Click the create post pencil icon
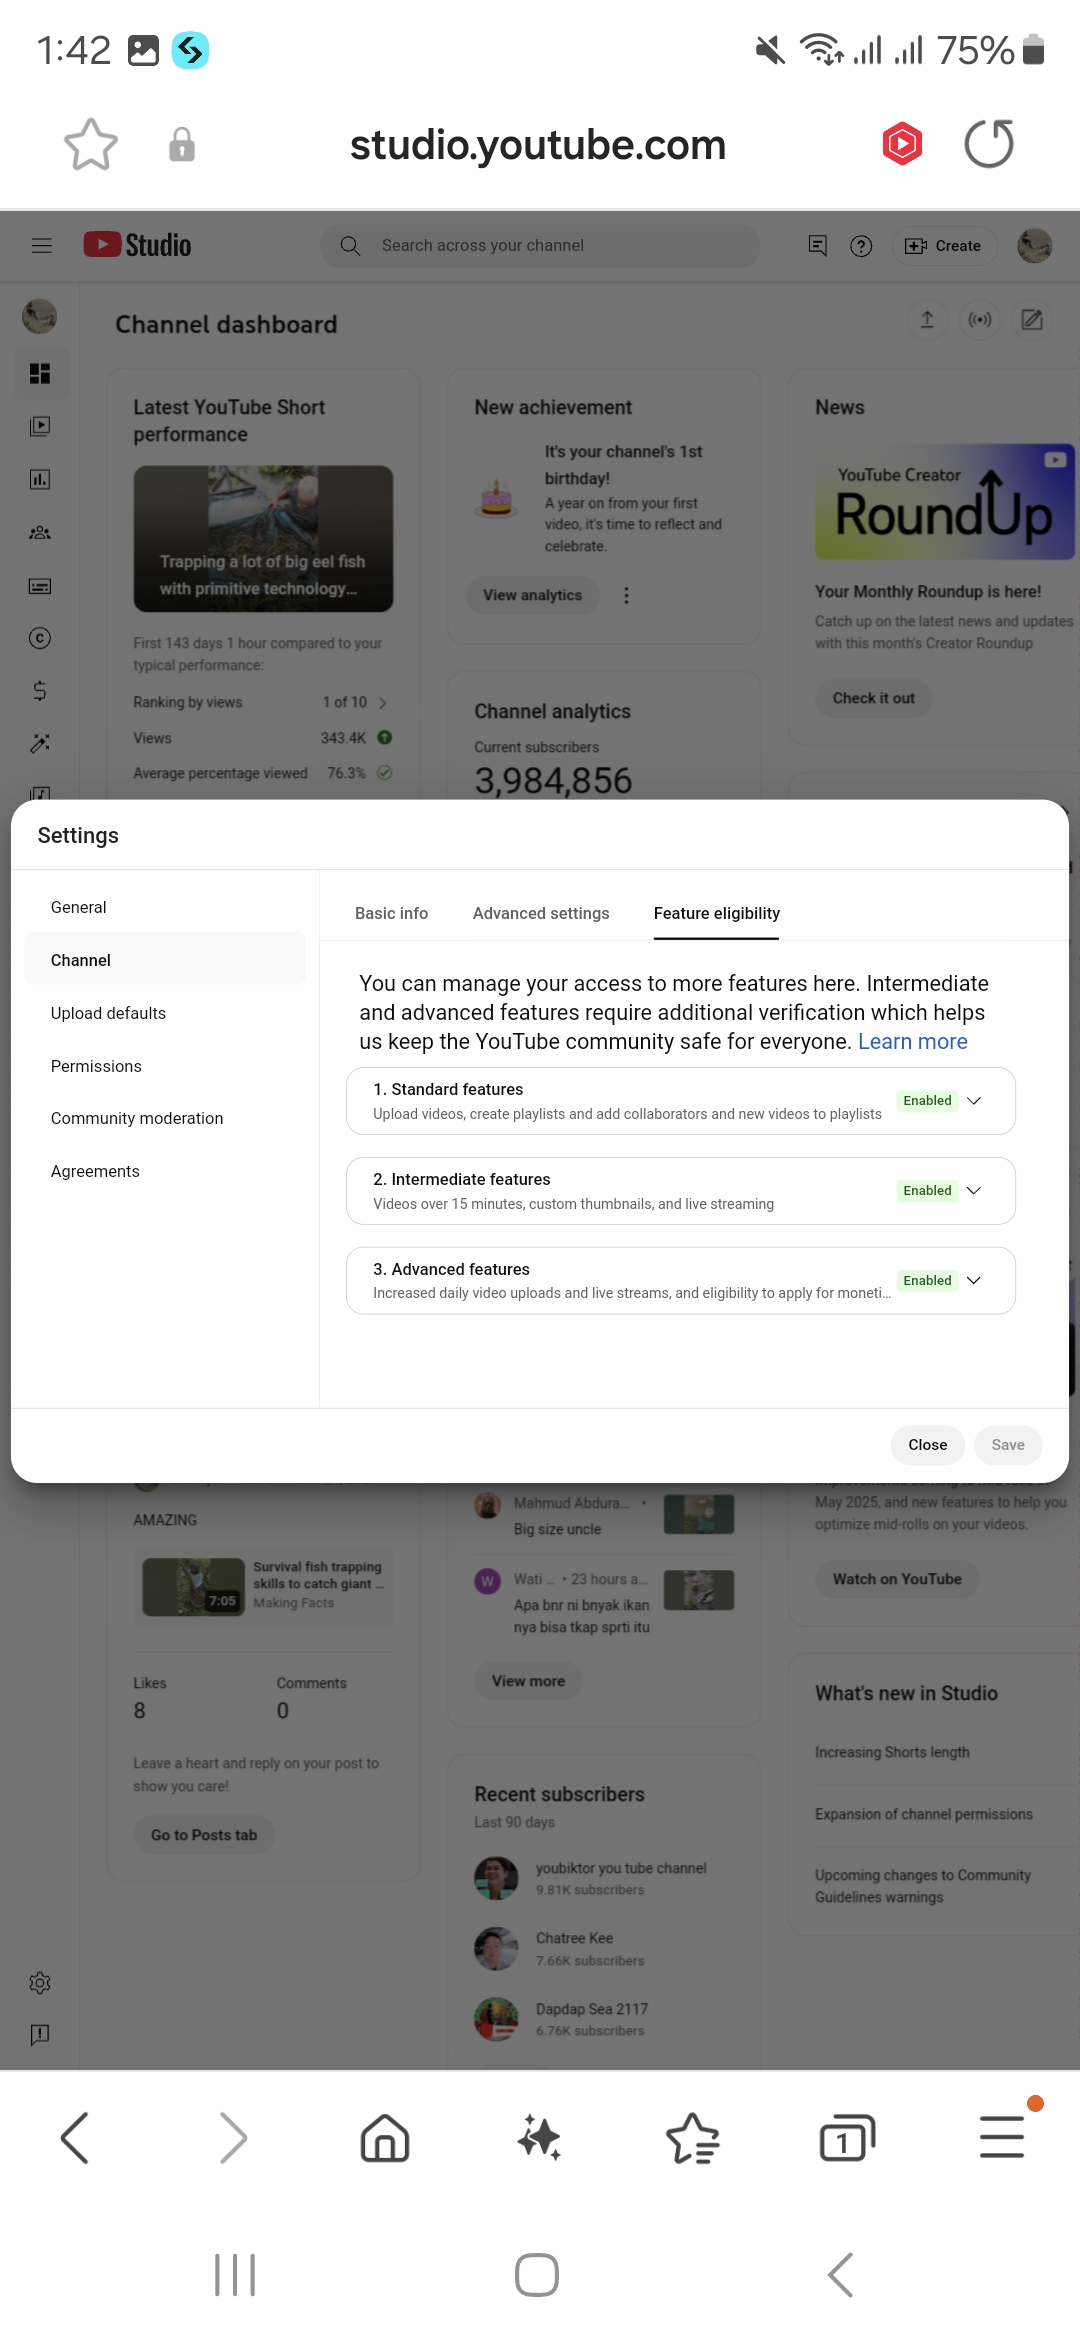The image size is (1080, 2340). point(1032,320)
